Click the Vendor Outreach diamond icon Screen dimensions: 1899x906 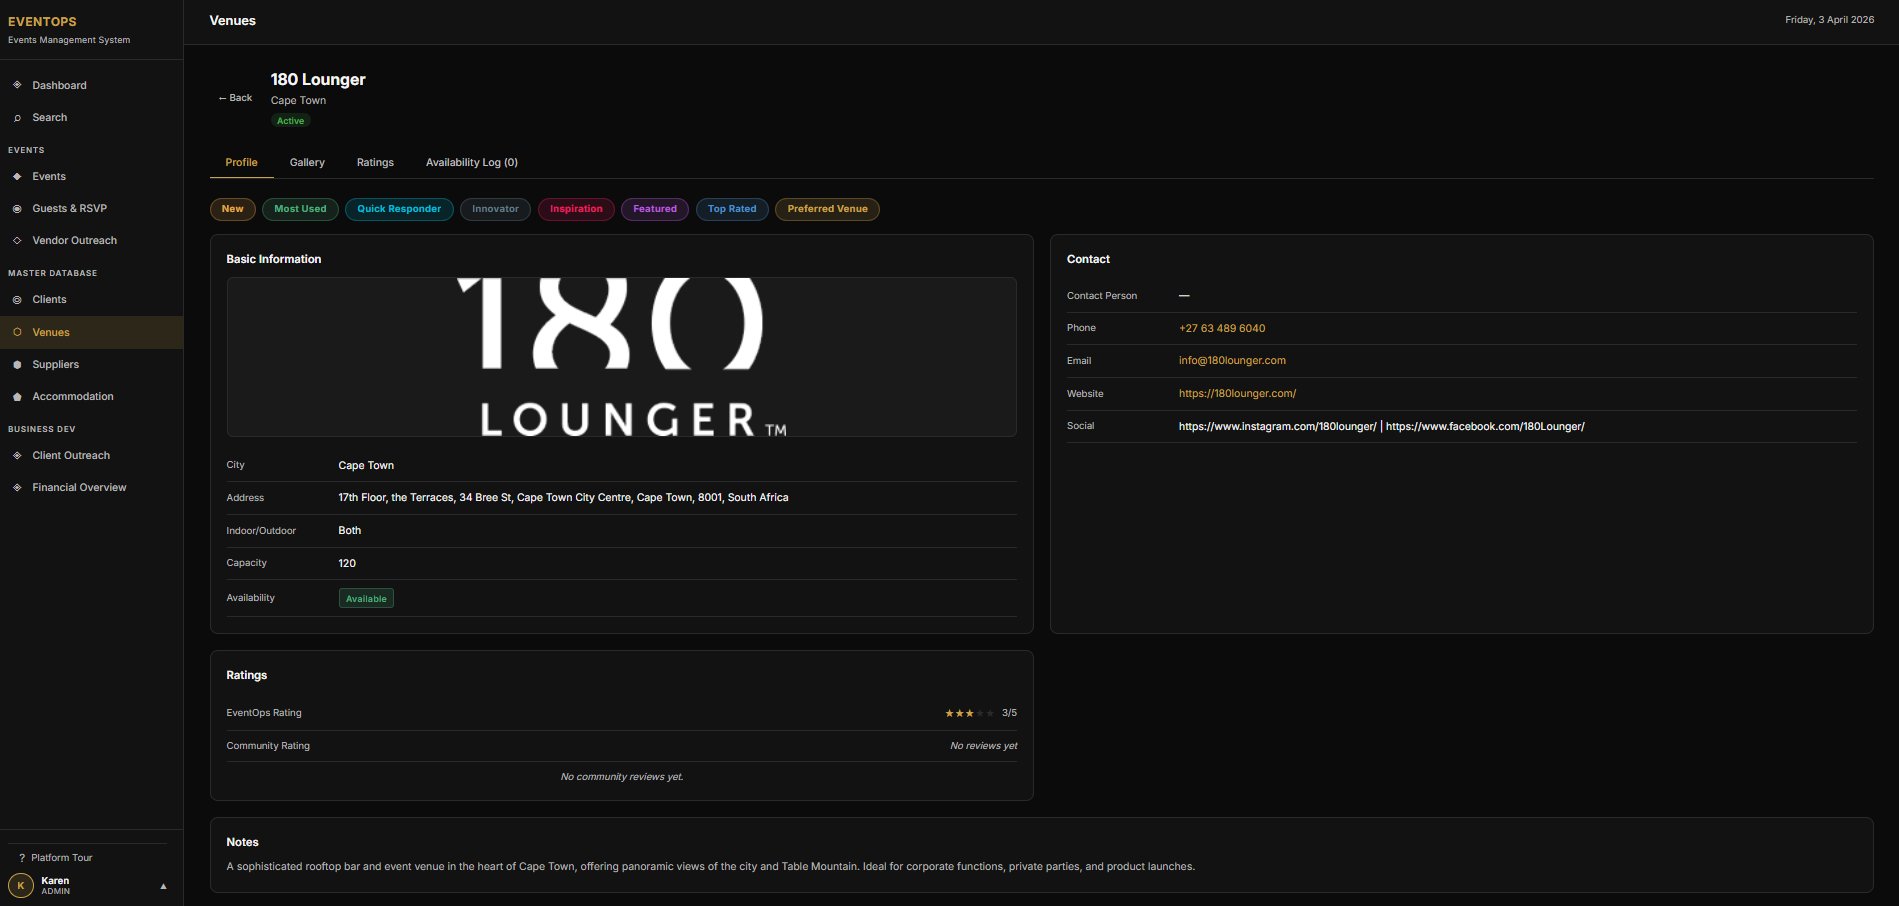[x=17, y=241]
